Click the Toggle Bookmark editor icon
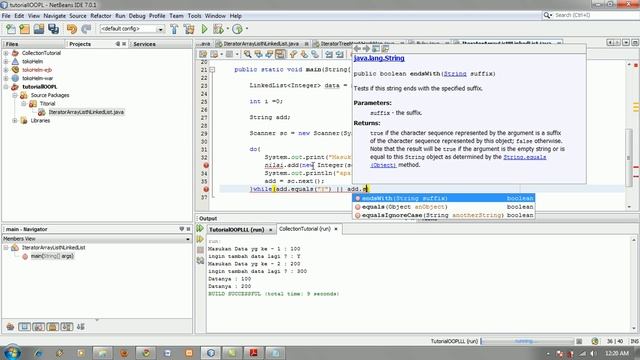The image size is (640, 360). (315, 54)
